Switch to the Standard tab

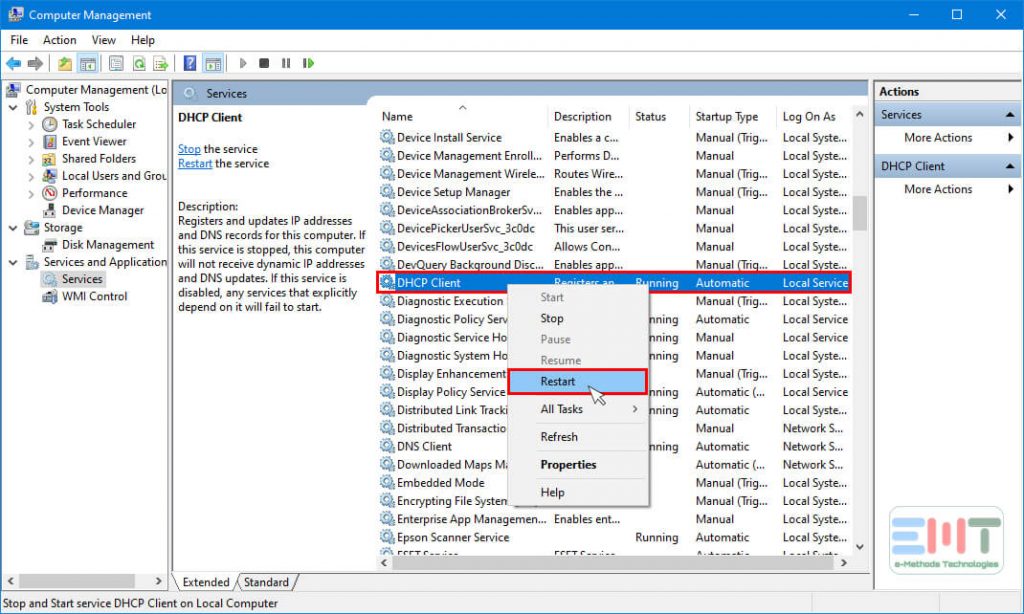(x=266, y=582)
